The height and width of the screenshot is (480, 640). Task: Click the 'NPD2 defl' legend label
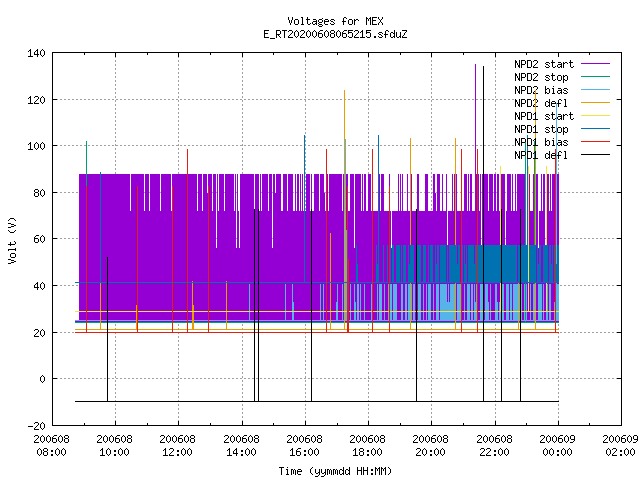pyautogui.click(x=541, y=103)
